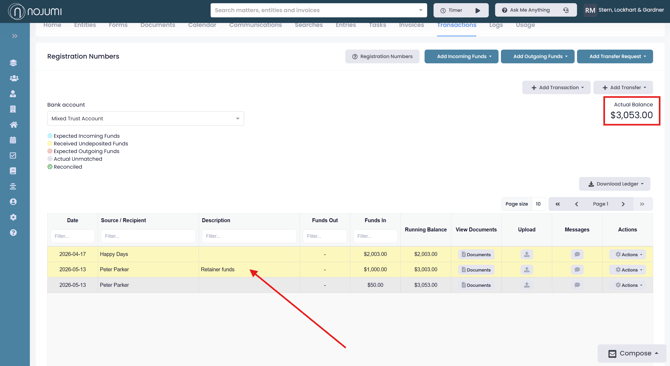Start the timer play button
The height and width of the screenshot is (366, 670).
(478, 10)
